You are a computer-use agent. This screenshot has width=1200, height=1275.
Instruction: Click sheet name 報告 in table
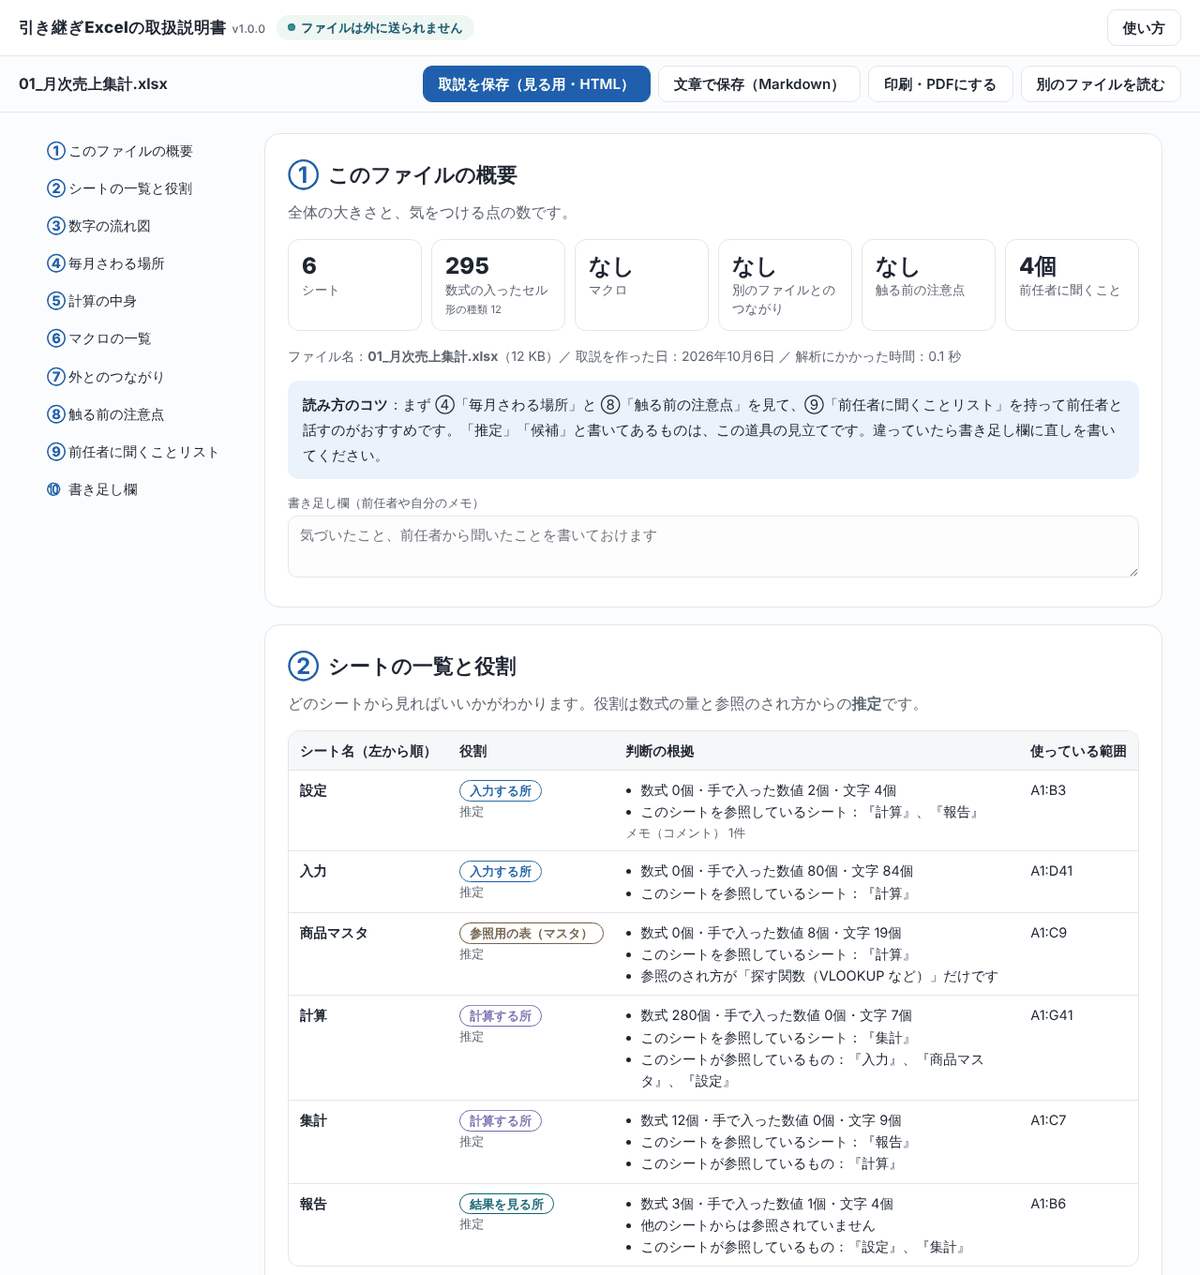point(313,1204)
